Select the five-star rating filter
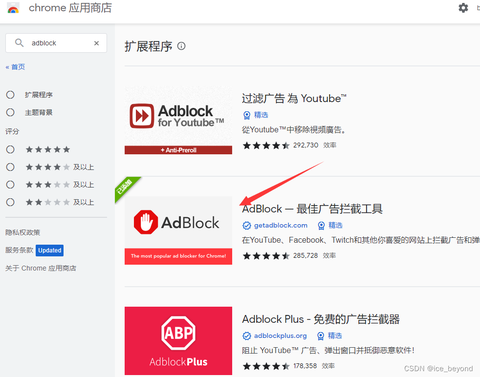This screenshot has height=377, width=480. coord(10,149)
